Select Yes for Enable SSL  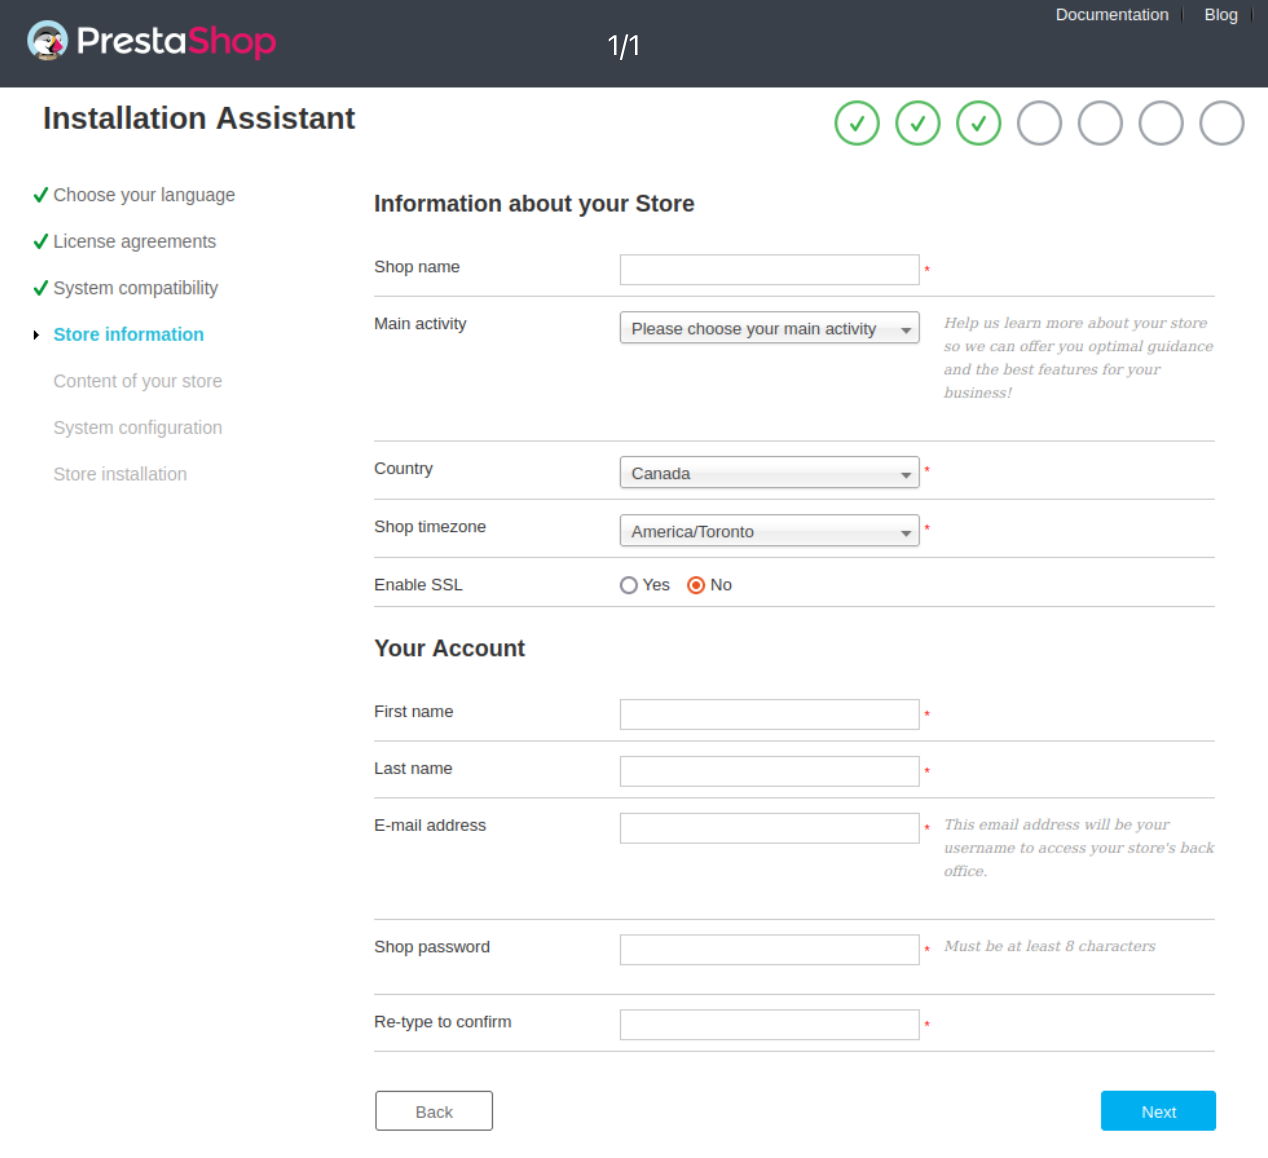pos(629,585)
